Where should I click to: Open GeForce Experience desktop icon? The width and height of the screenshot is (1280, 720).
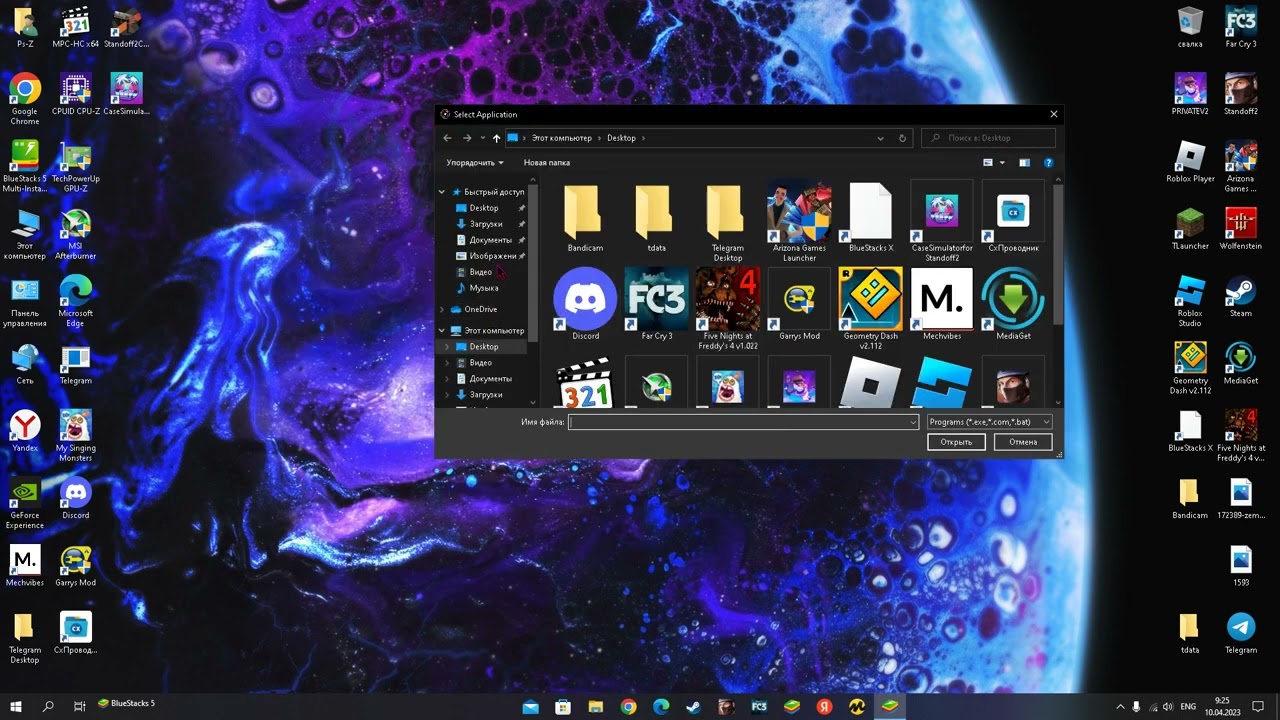click(x=25, y=503)
